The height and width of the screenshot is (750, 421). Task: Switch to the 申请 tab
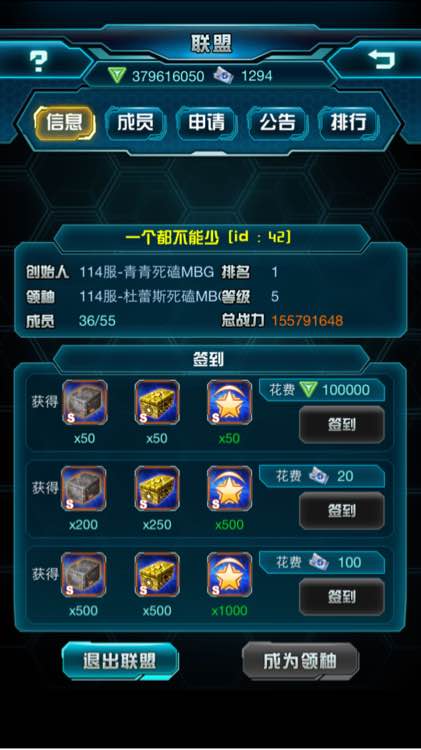tap(207, 123)
